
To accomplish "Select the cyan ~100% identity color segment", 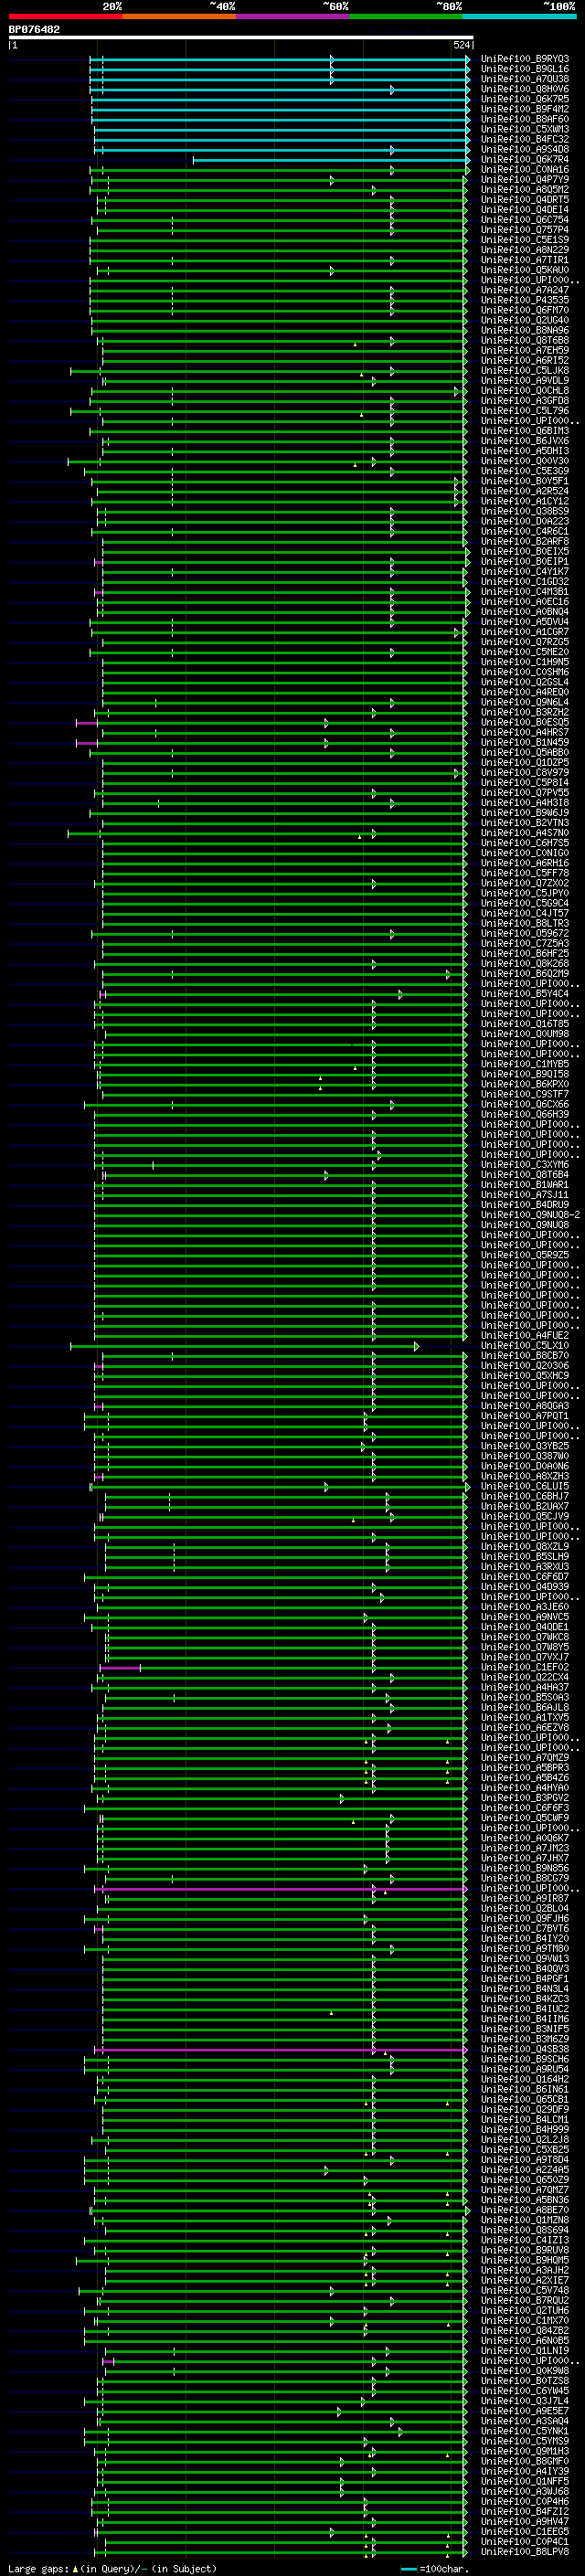I will point(519,16).
